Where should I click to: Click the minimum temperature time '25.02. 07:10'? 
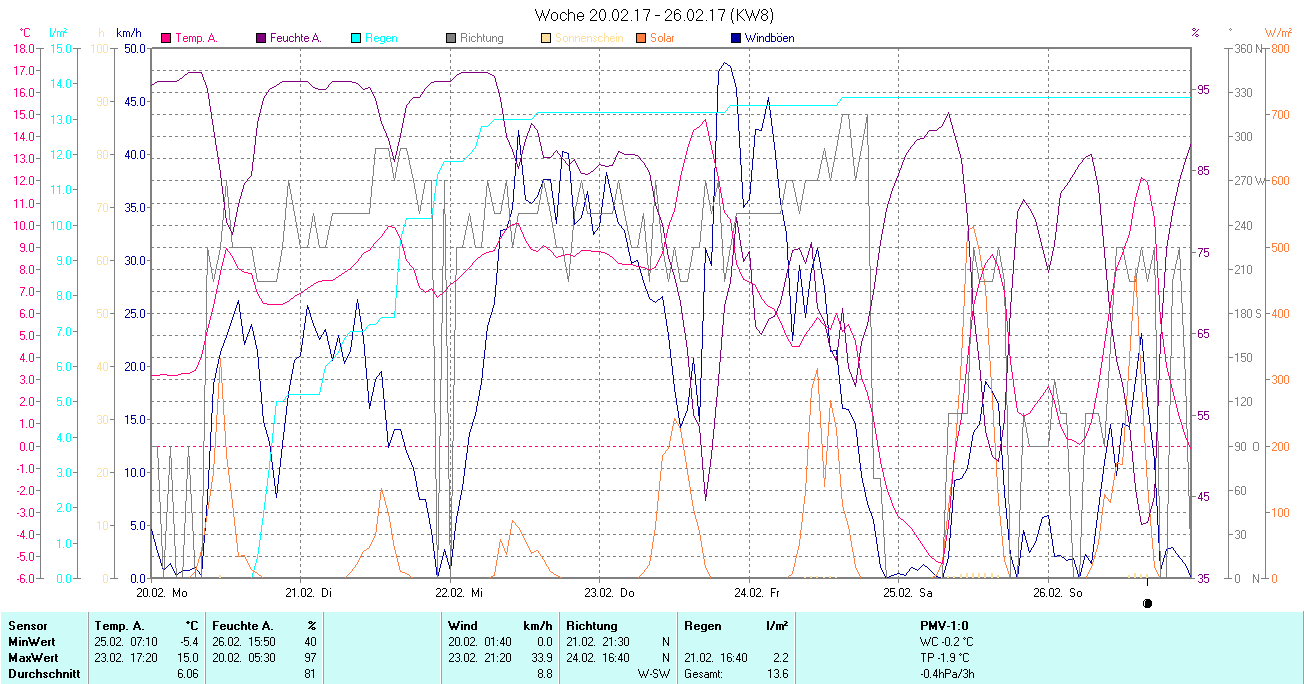124,641
